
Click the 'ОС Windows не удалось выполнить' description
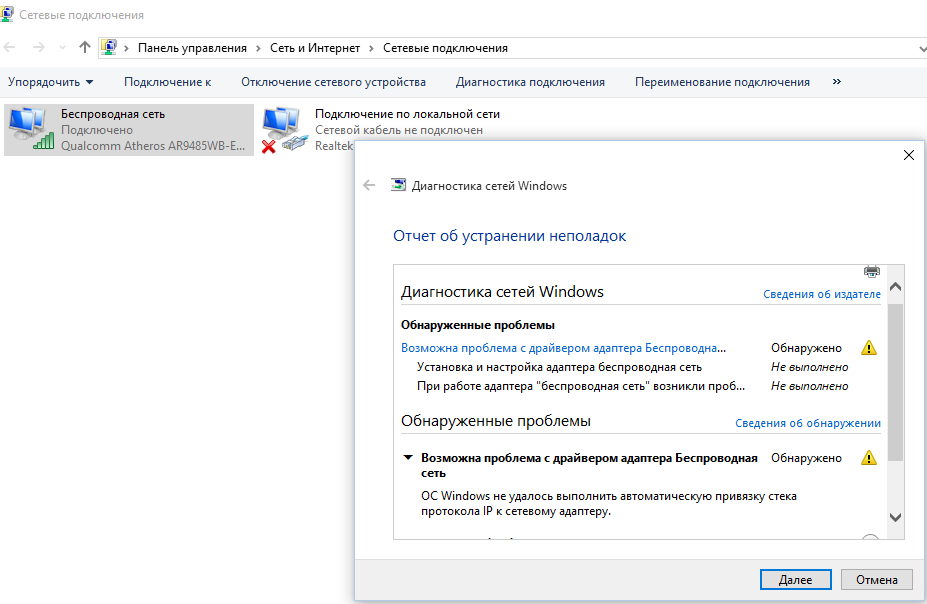tap(609, 504)
